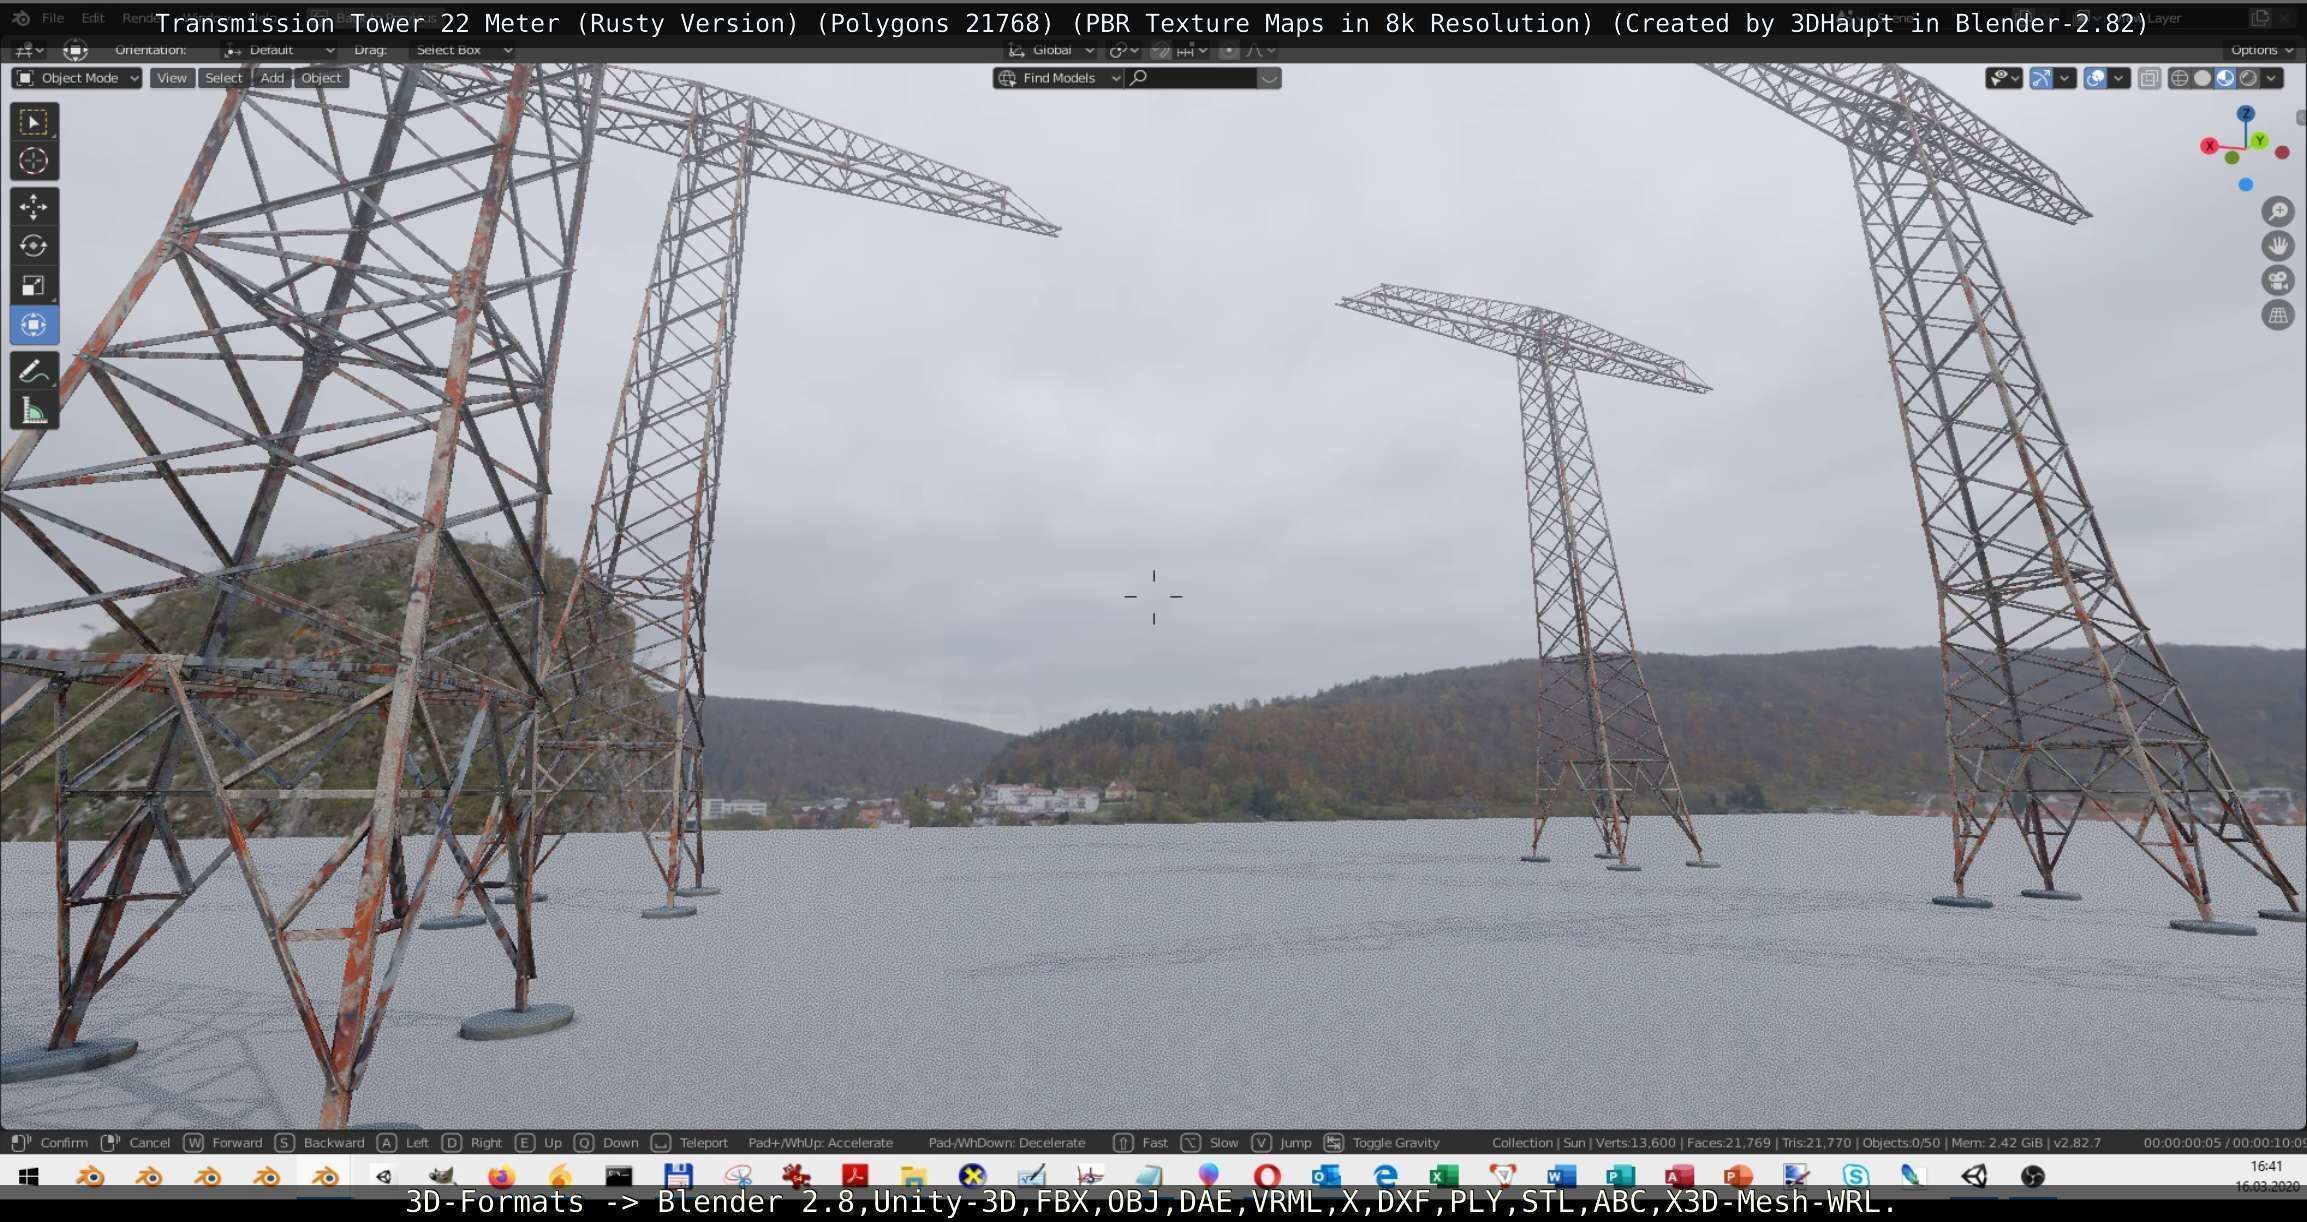Open the File menu

[53, 18]
